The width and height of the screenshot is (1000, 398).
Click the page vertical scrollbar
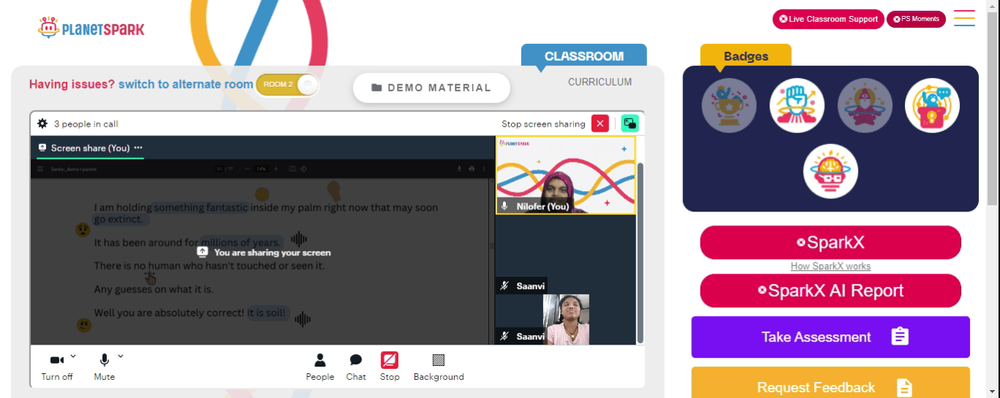(993, 108)
